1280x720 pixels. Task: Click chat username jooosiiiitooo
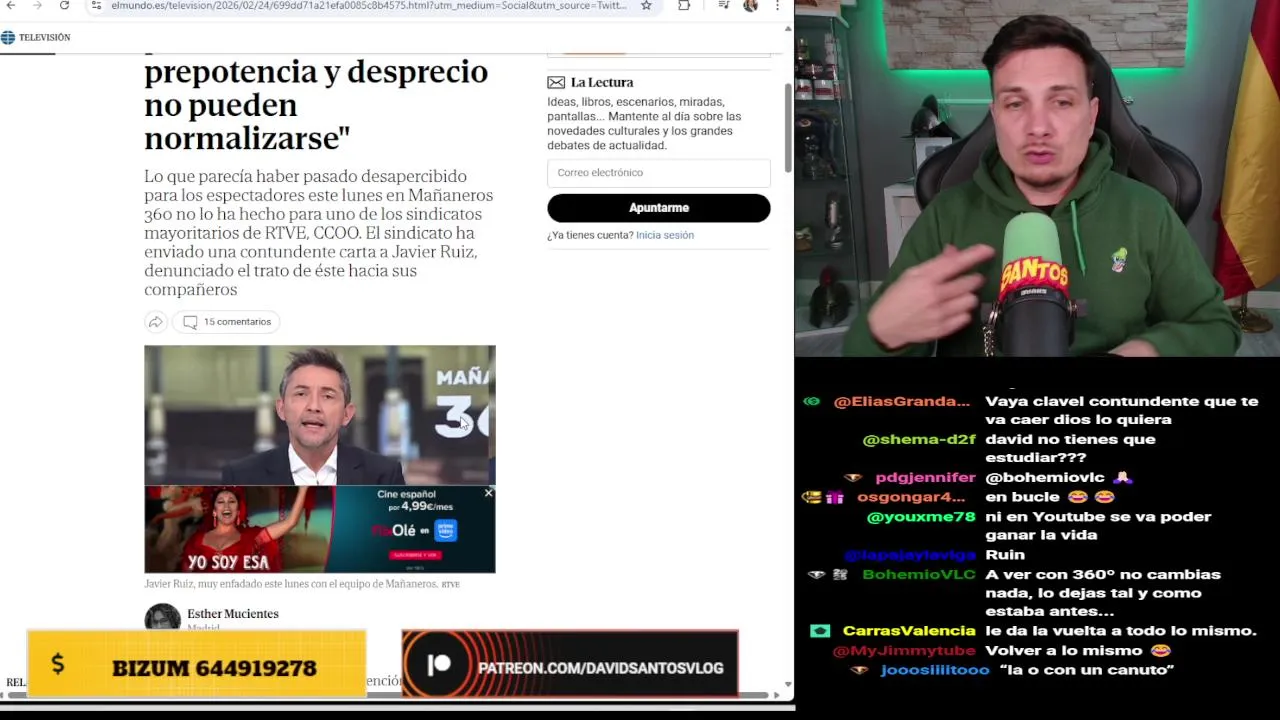click(x=935, y=670)
